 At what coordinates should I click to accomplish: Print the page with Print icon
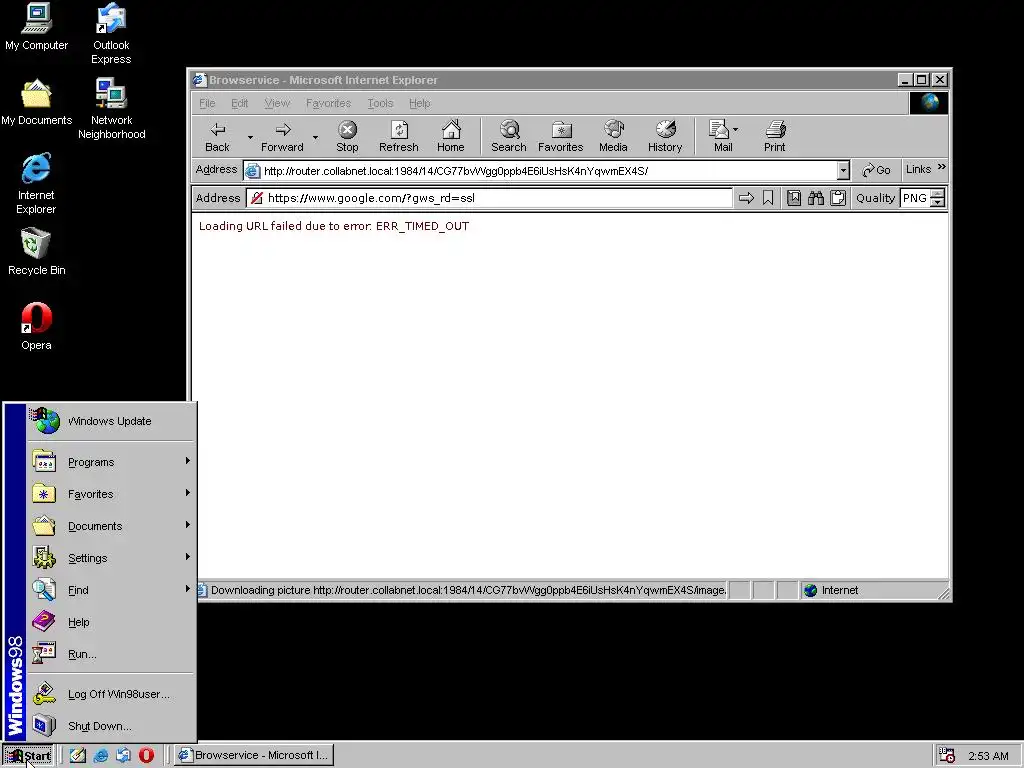(x=775, y=136)
